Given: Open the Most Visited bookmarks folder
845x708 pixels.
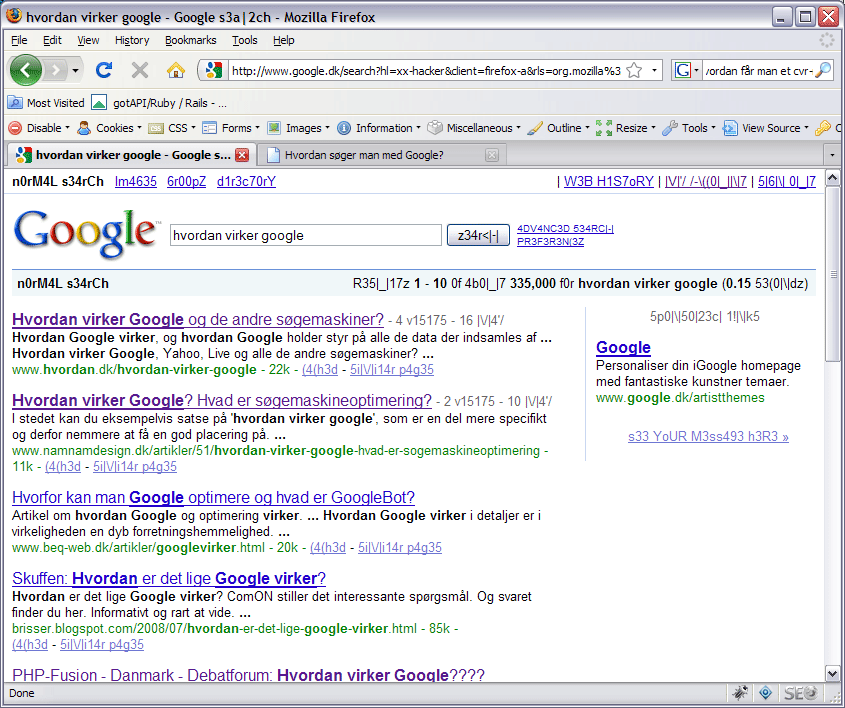Looking at the screenshot, I should [x=46, y=102].
